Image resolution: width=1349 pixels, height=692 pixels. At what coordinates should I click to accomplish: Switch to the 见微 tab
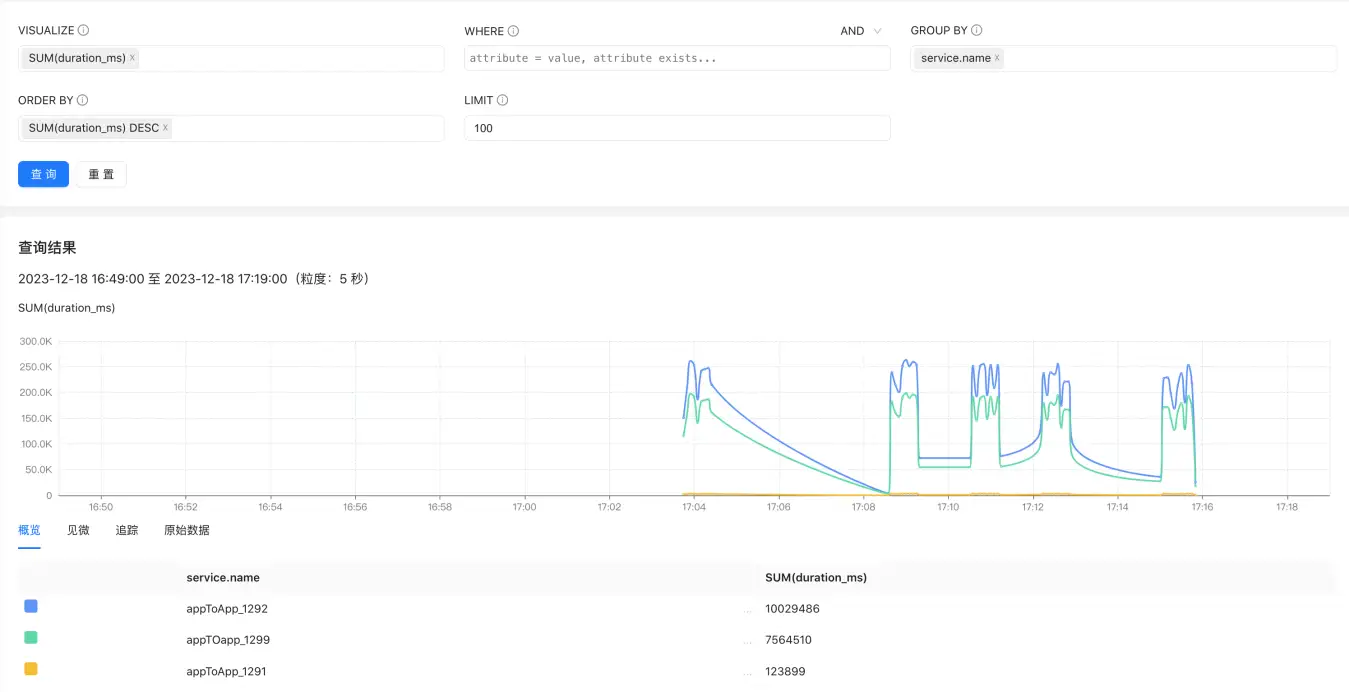click(x=78, y=530)
